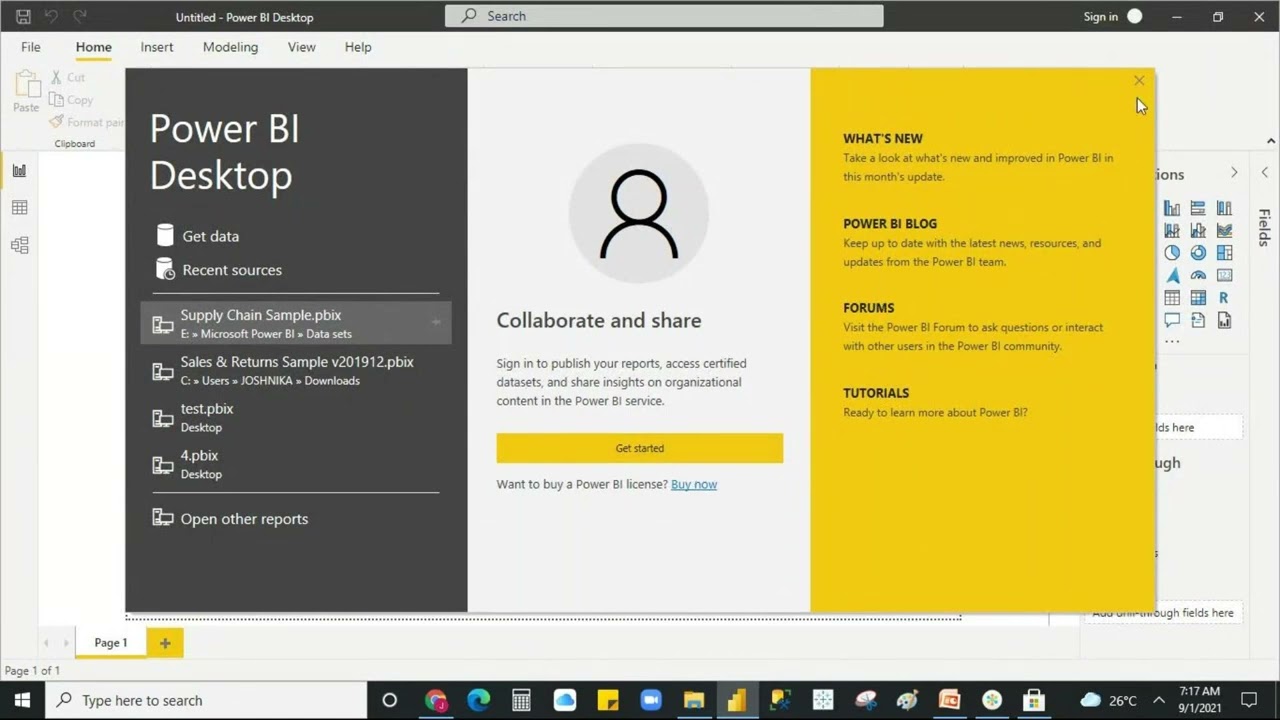
Task: Select the Q&A speech bubble visual
Action: click(1172, 321)
